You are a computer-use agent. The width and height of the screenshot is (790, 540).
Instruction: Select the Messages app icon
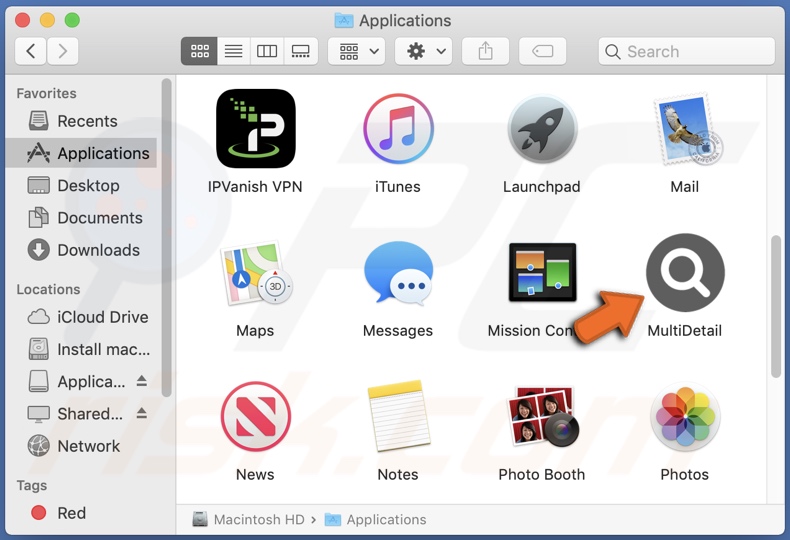(x=398, y=273)
